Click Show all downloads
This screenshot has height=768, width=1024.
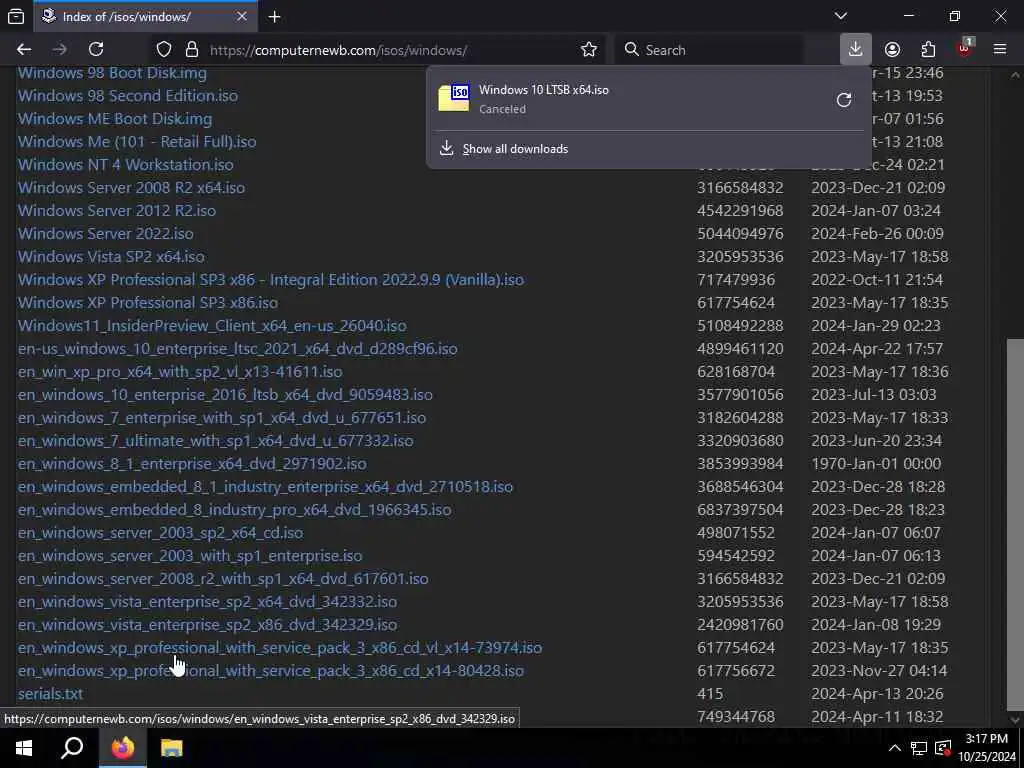click(x=515, y=149)
